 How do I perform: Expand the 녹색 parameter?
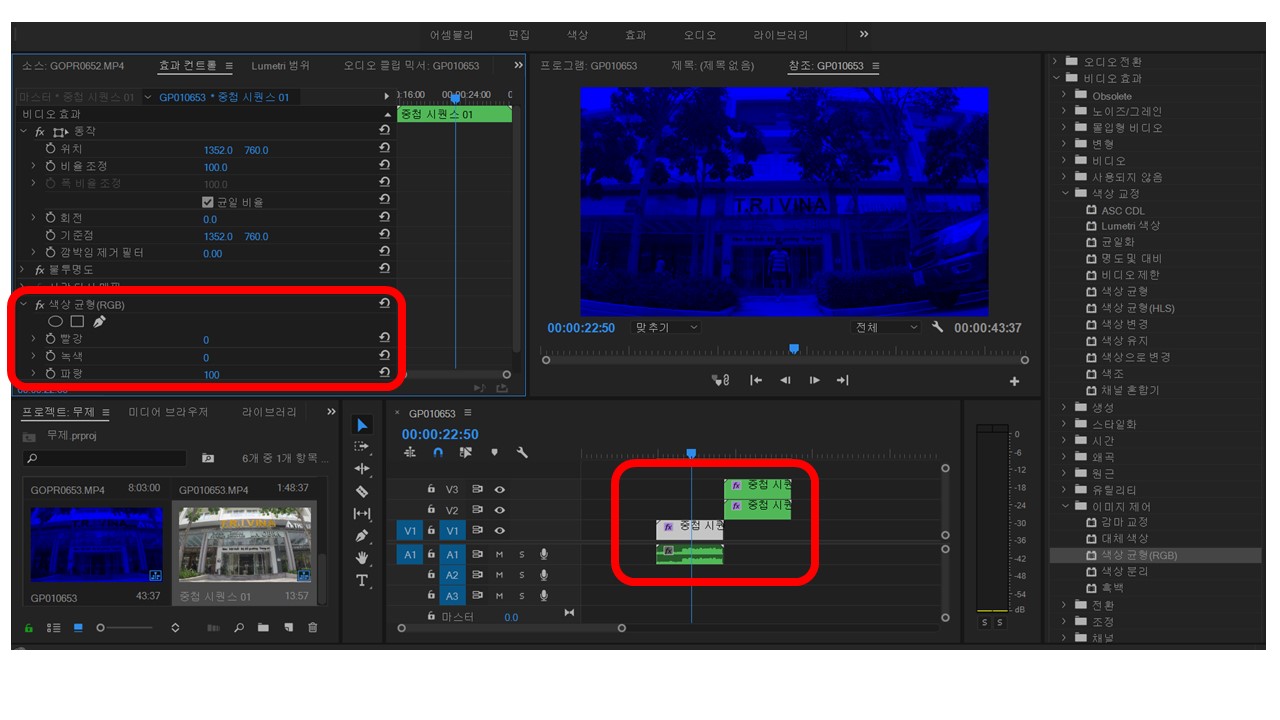click(34, 356)
